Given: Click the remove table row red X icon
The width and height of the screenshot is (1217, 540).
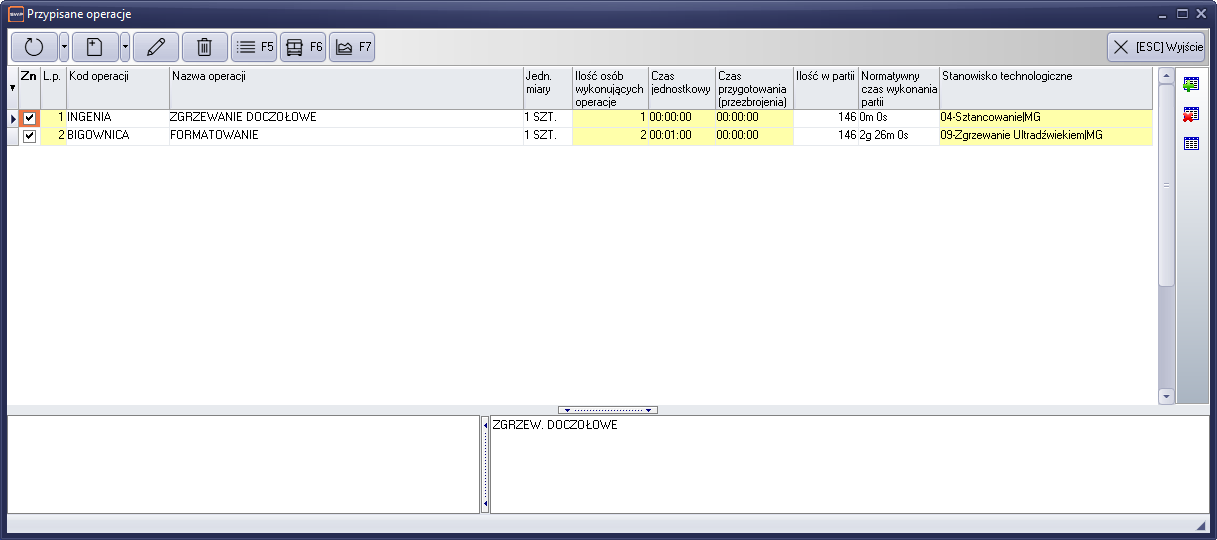Looking at the screenshot, I should [1191, 114].
